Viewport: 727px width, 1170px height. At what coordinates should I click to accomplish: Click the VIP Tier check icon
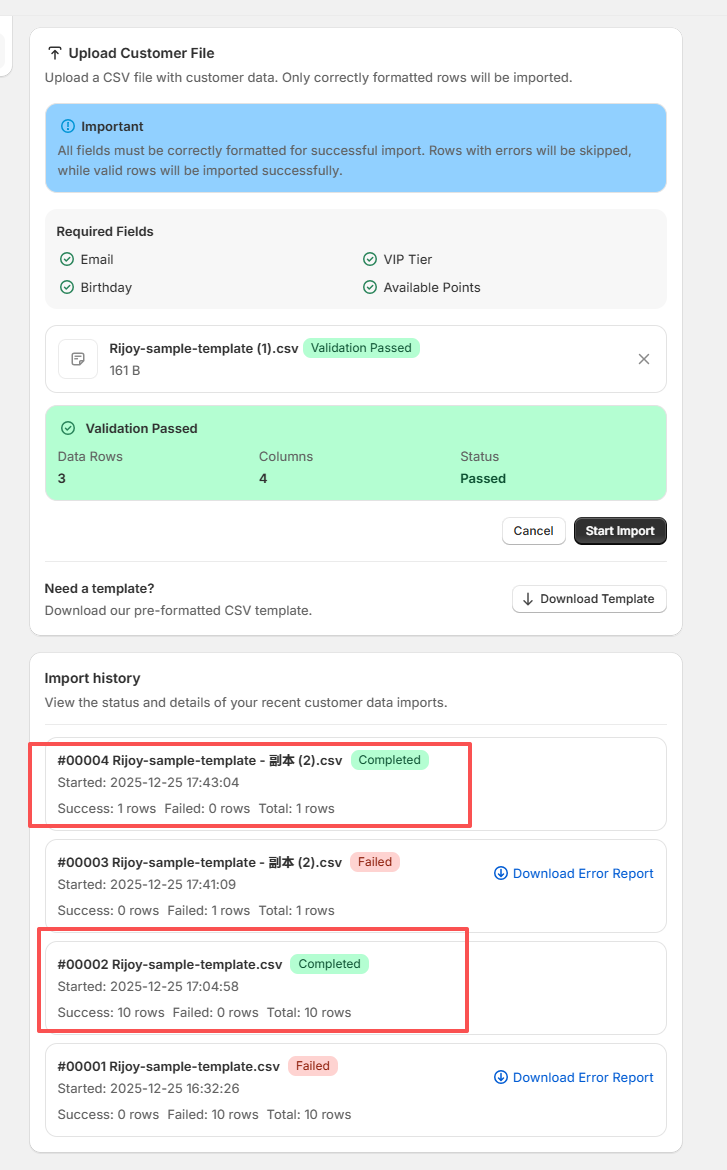370,259
